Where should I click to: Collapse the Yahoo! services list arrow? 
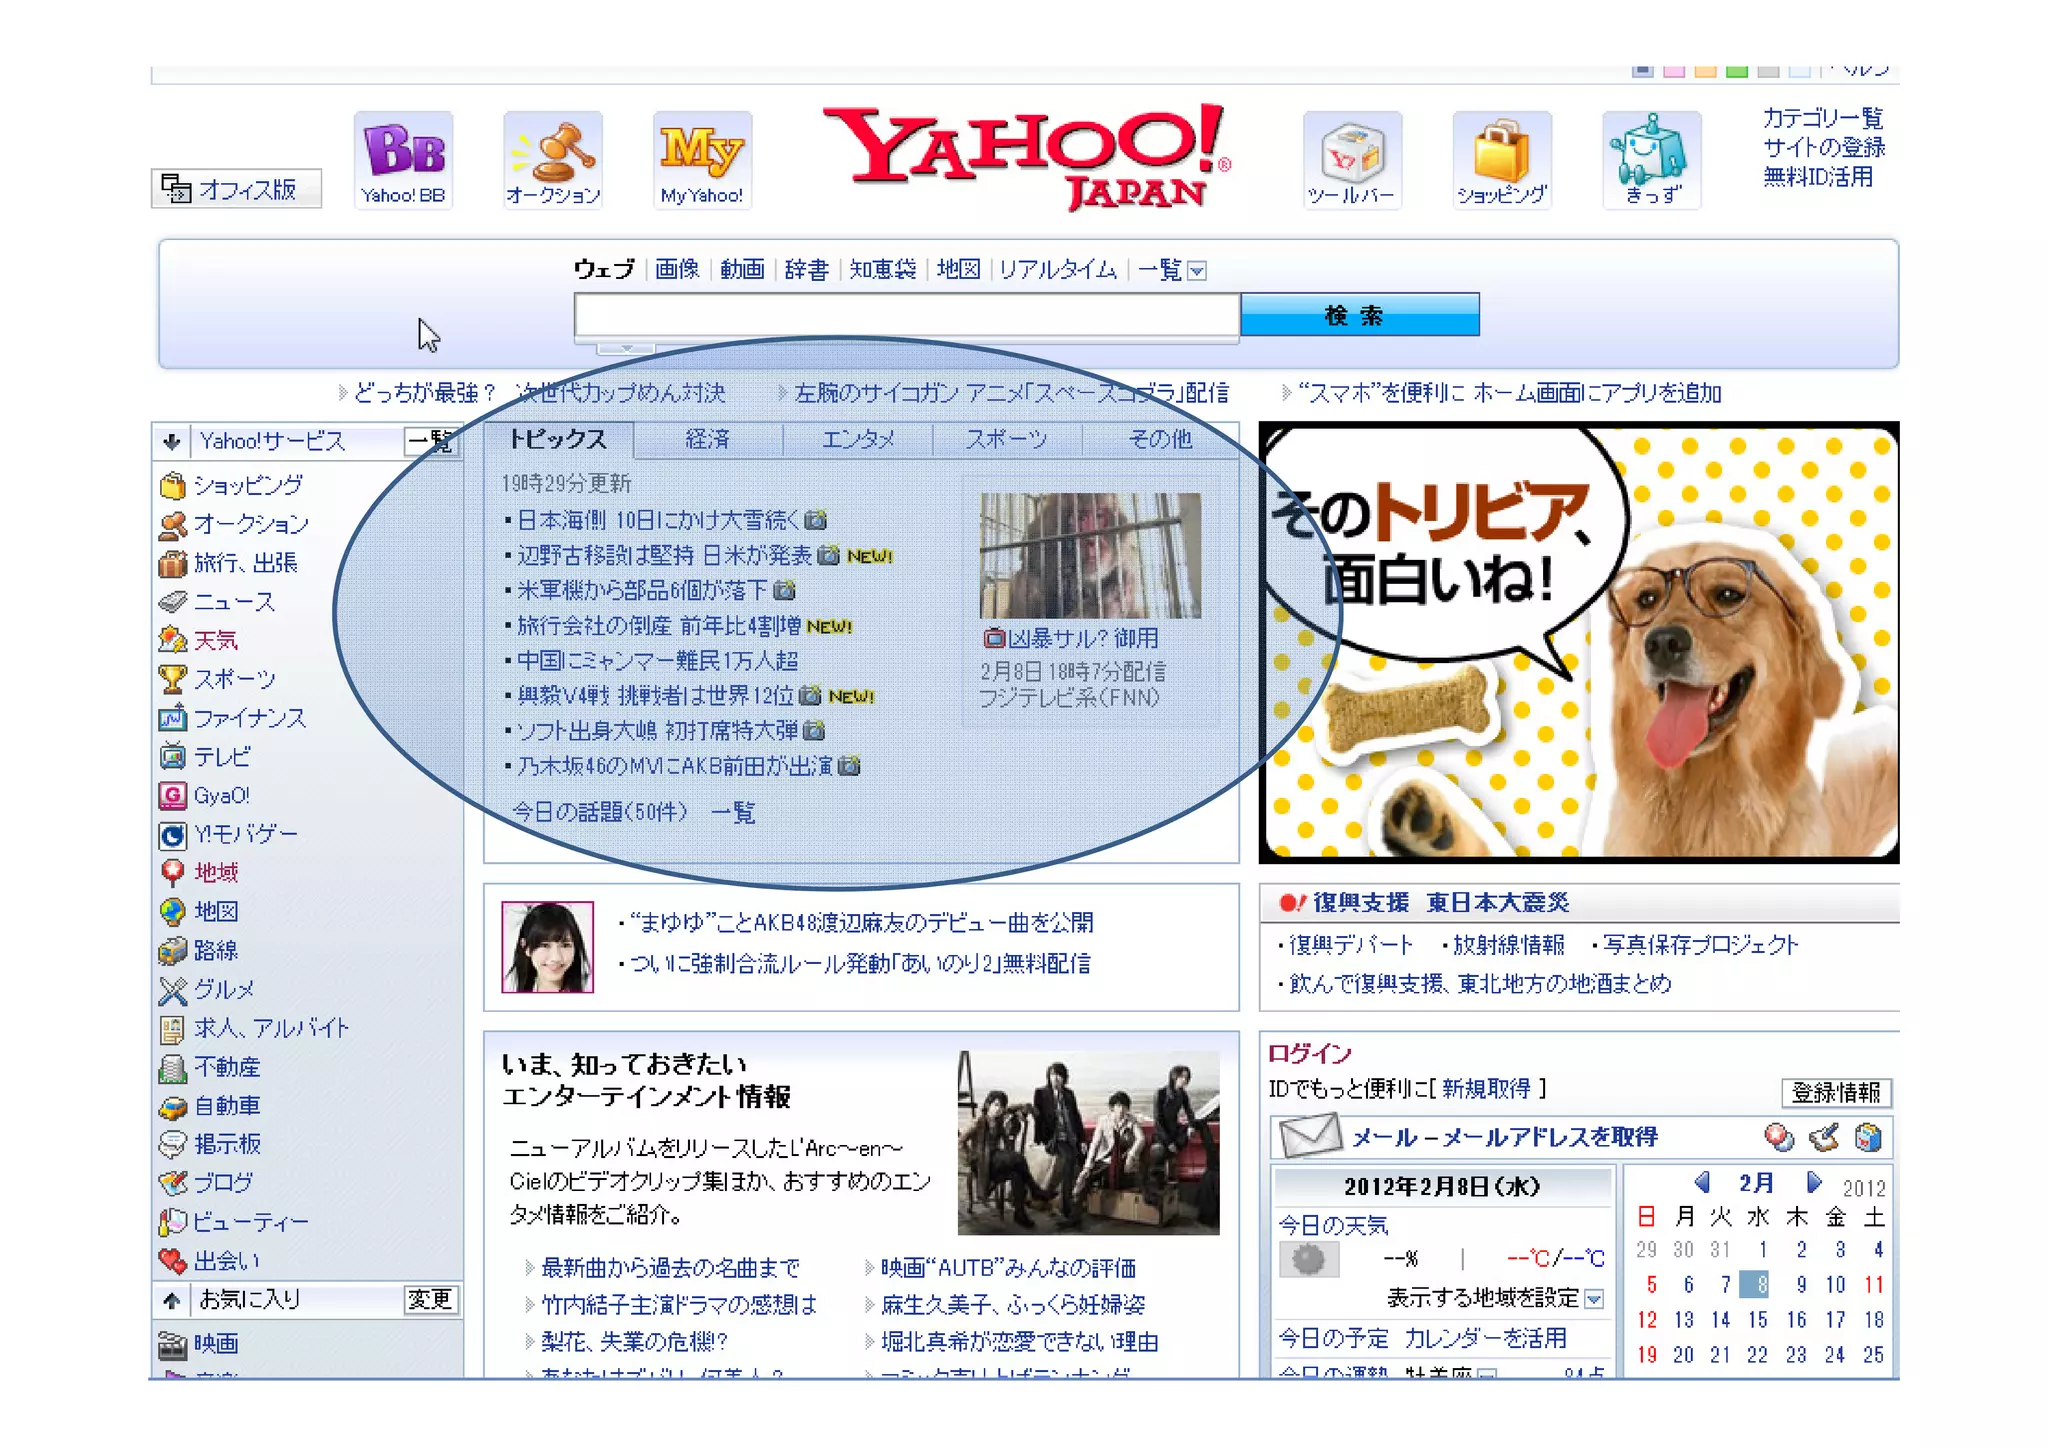pos(172,441)
